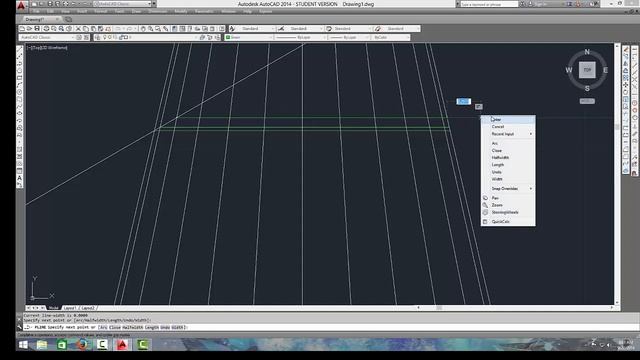Open the WCS menu below the ViewCube
The image size is (640, 360).
pos(587,101)
